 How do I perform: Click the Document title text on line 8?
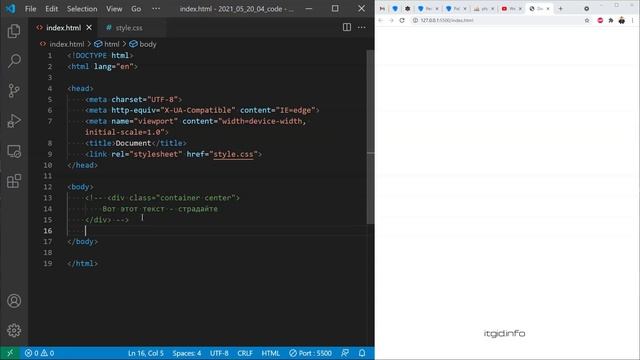[x=133, y=143]
